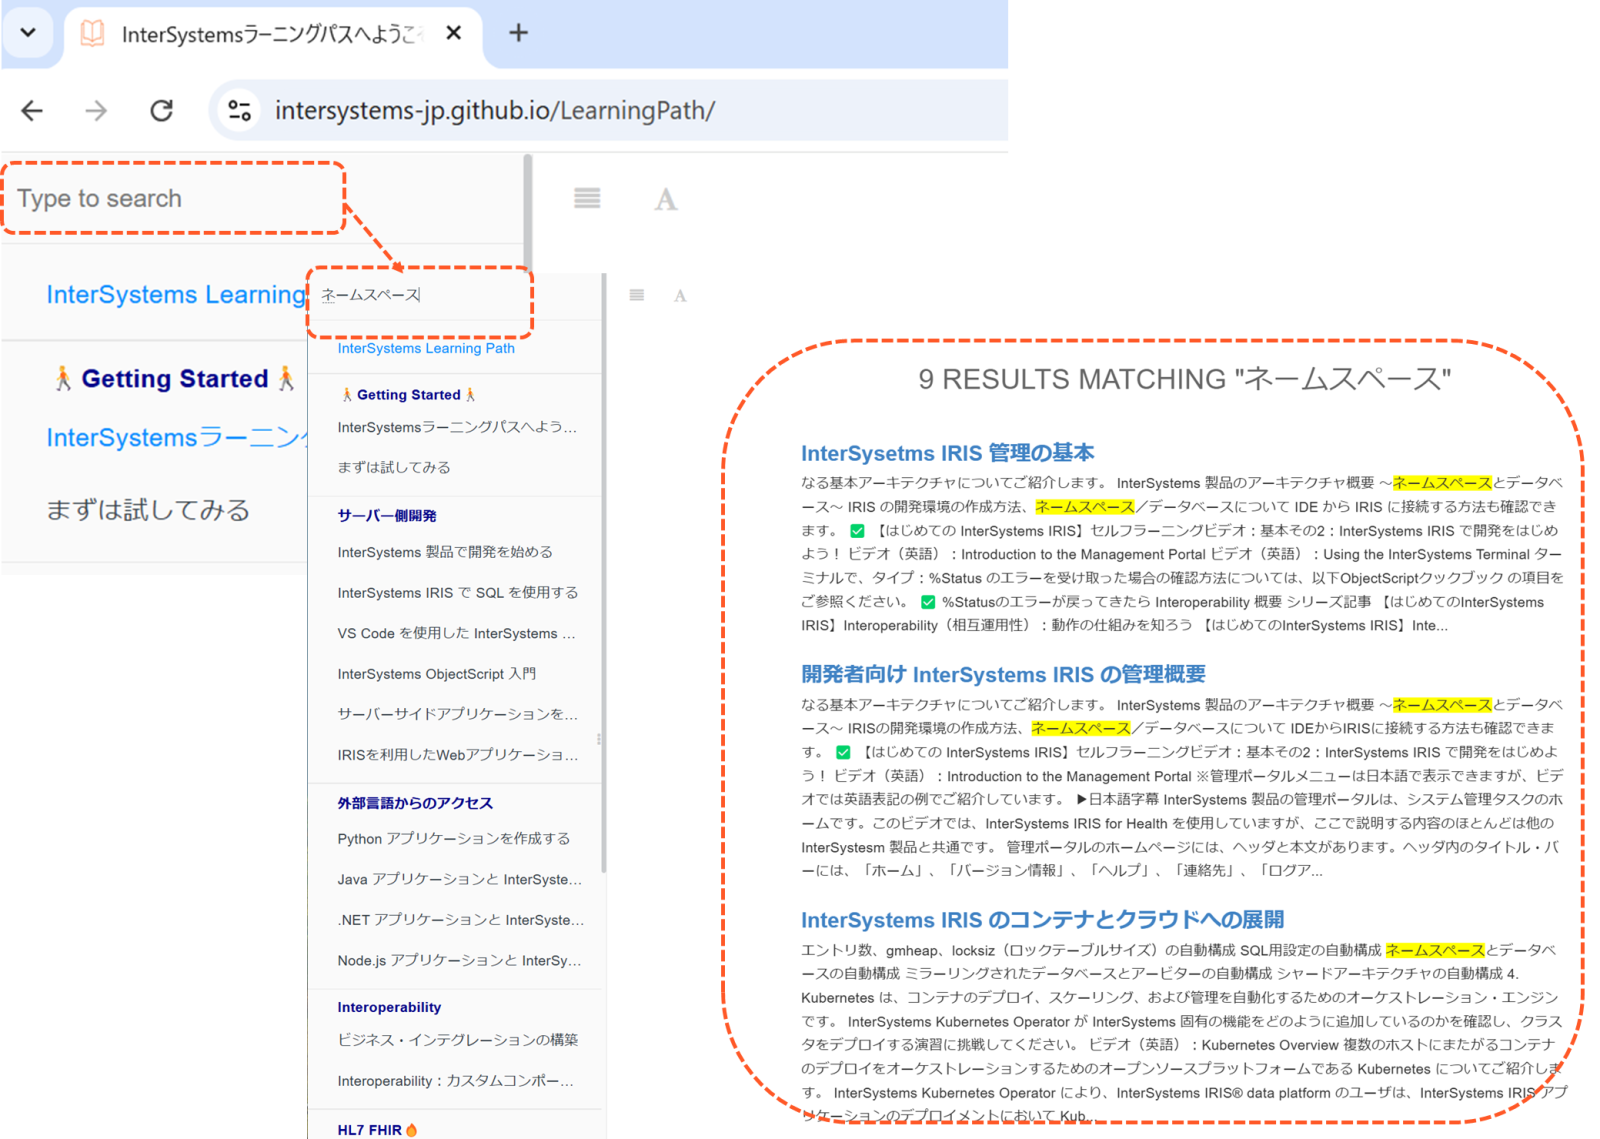The width and height of the screenshot is (1600, 1139).
Task: Open Python アプリケーションを作成する in sidebar
Action: tap(454, 839)
